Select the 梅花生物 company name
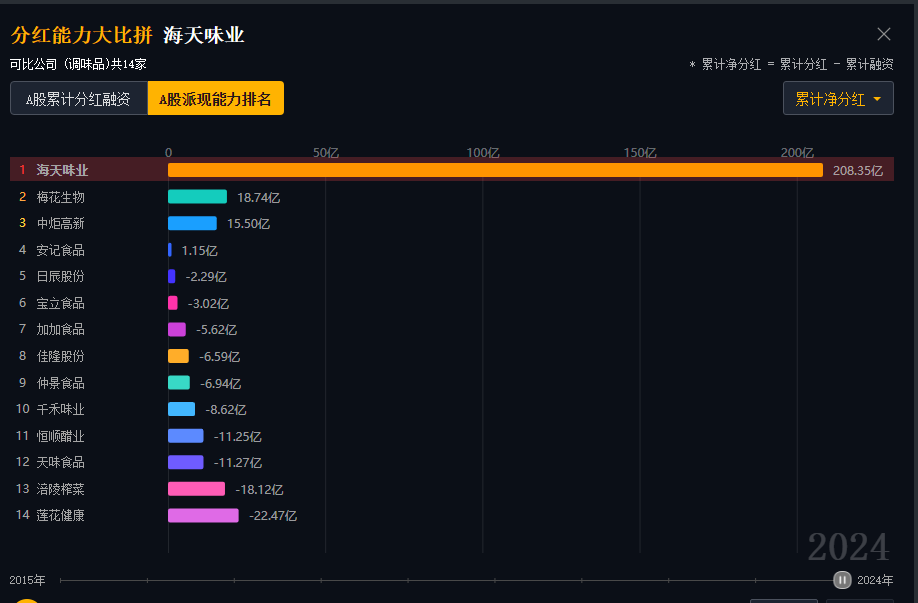Viewport: 918px width, 603px height. (60, 197)
